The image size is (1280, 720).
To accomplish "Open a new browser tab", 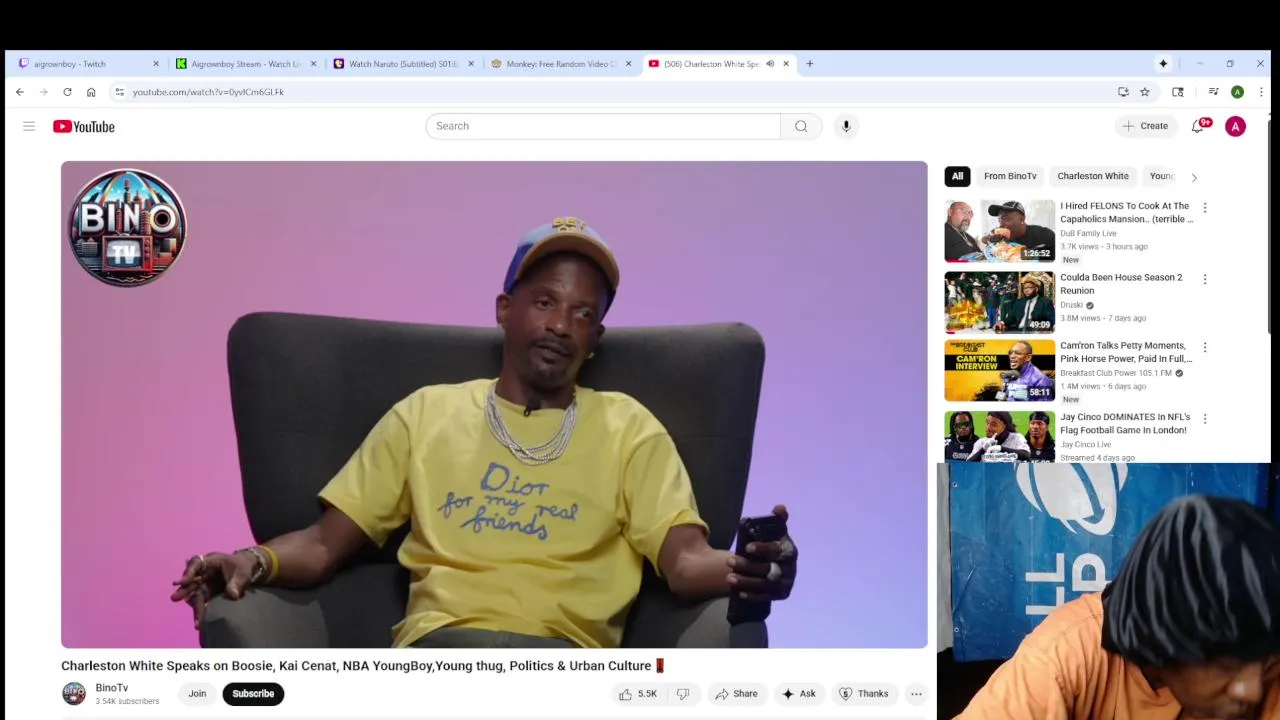I will click(x=810, y=64).
